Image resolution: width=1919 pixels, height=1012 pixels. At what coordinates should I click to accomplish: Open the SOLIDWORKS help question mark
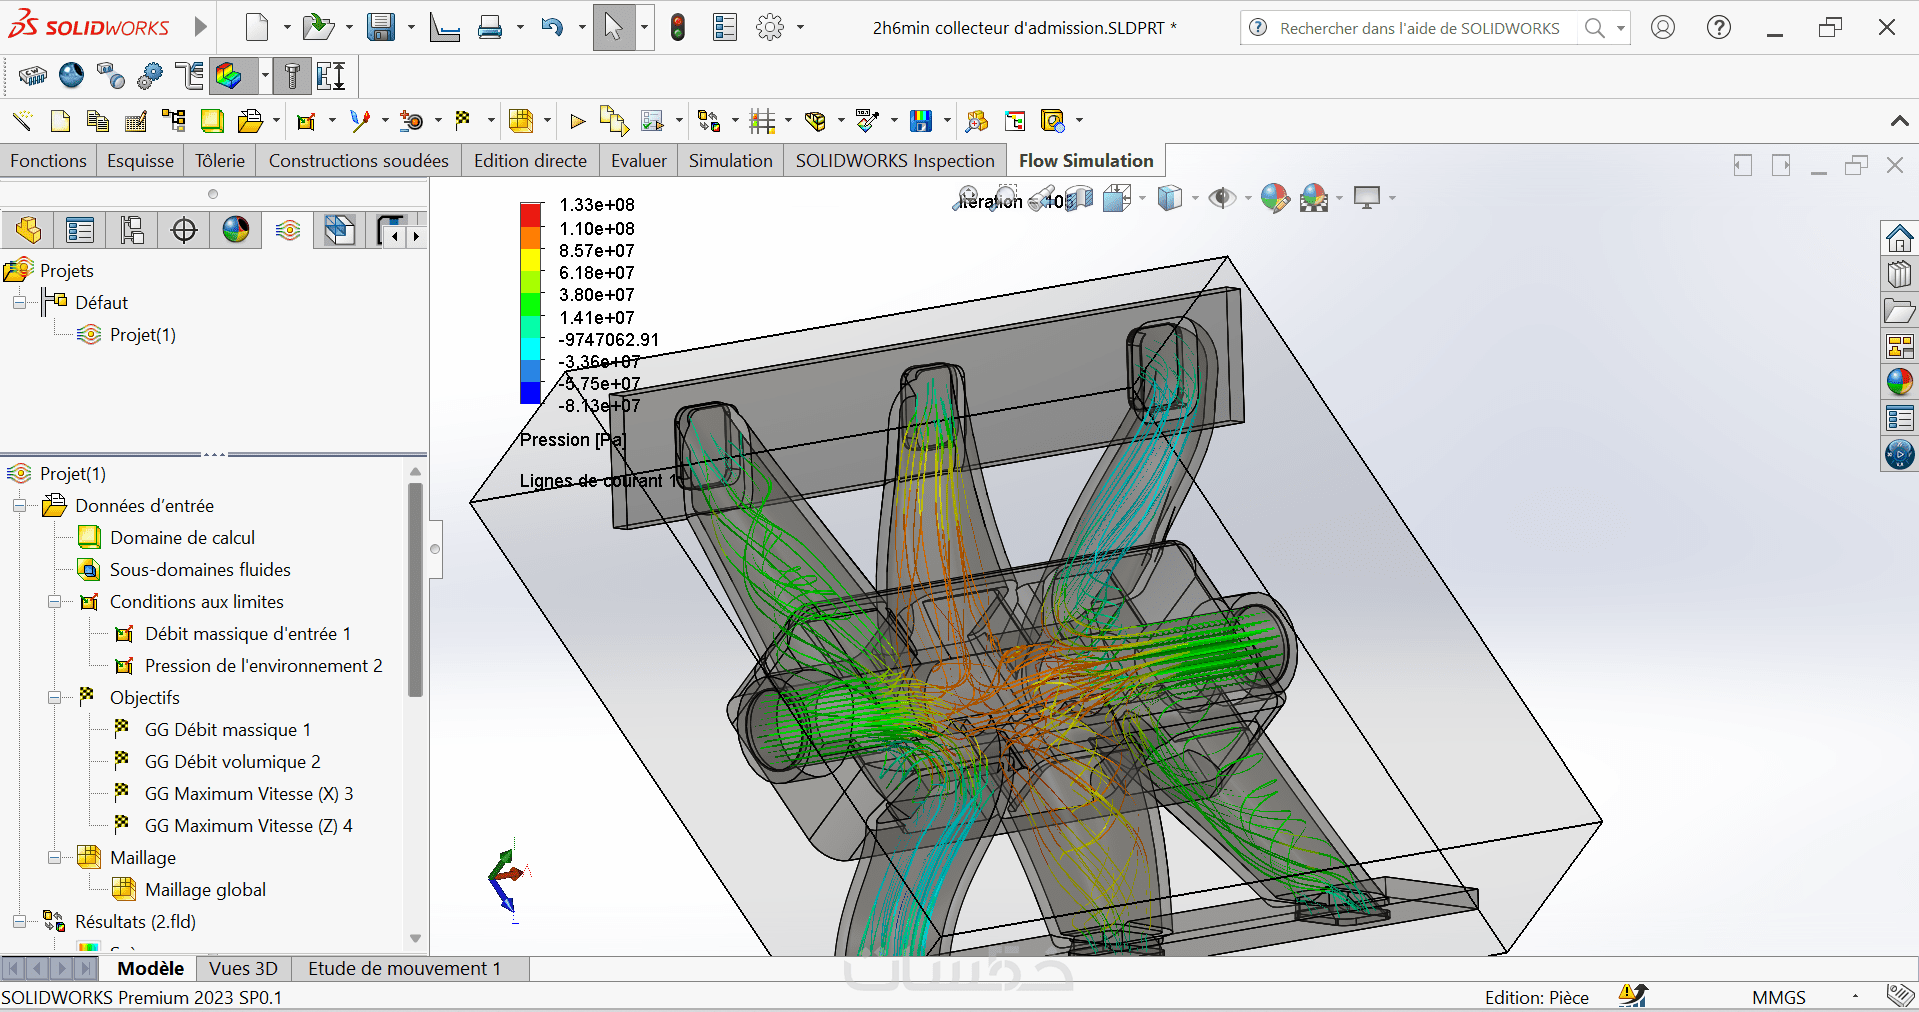[1719, 27]
